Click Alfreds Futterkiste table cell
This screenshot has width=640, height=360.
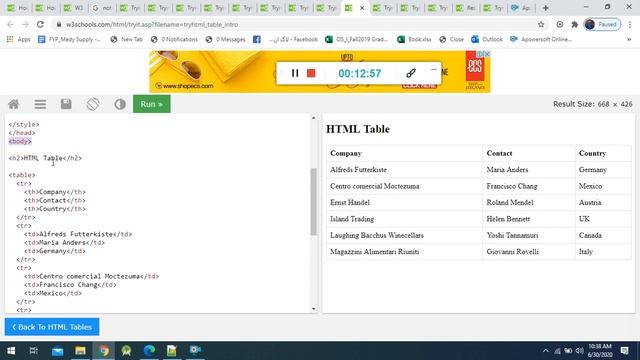358,169
